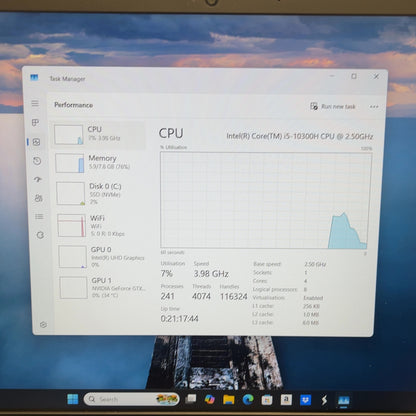Open the Task Manager navigation hamburger menu
Viewport: 416px width, 416px height.
[x=35, y=103]
